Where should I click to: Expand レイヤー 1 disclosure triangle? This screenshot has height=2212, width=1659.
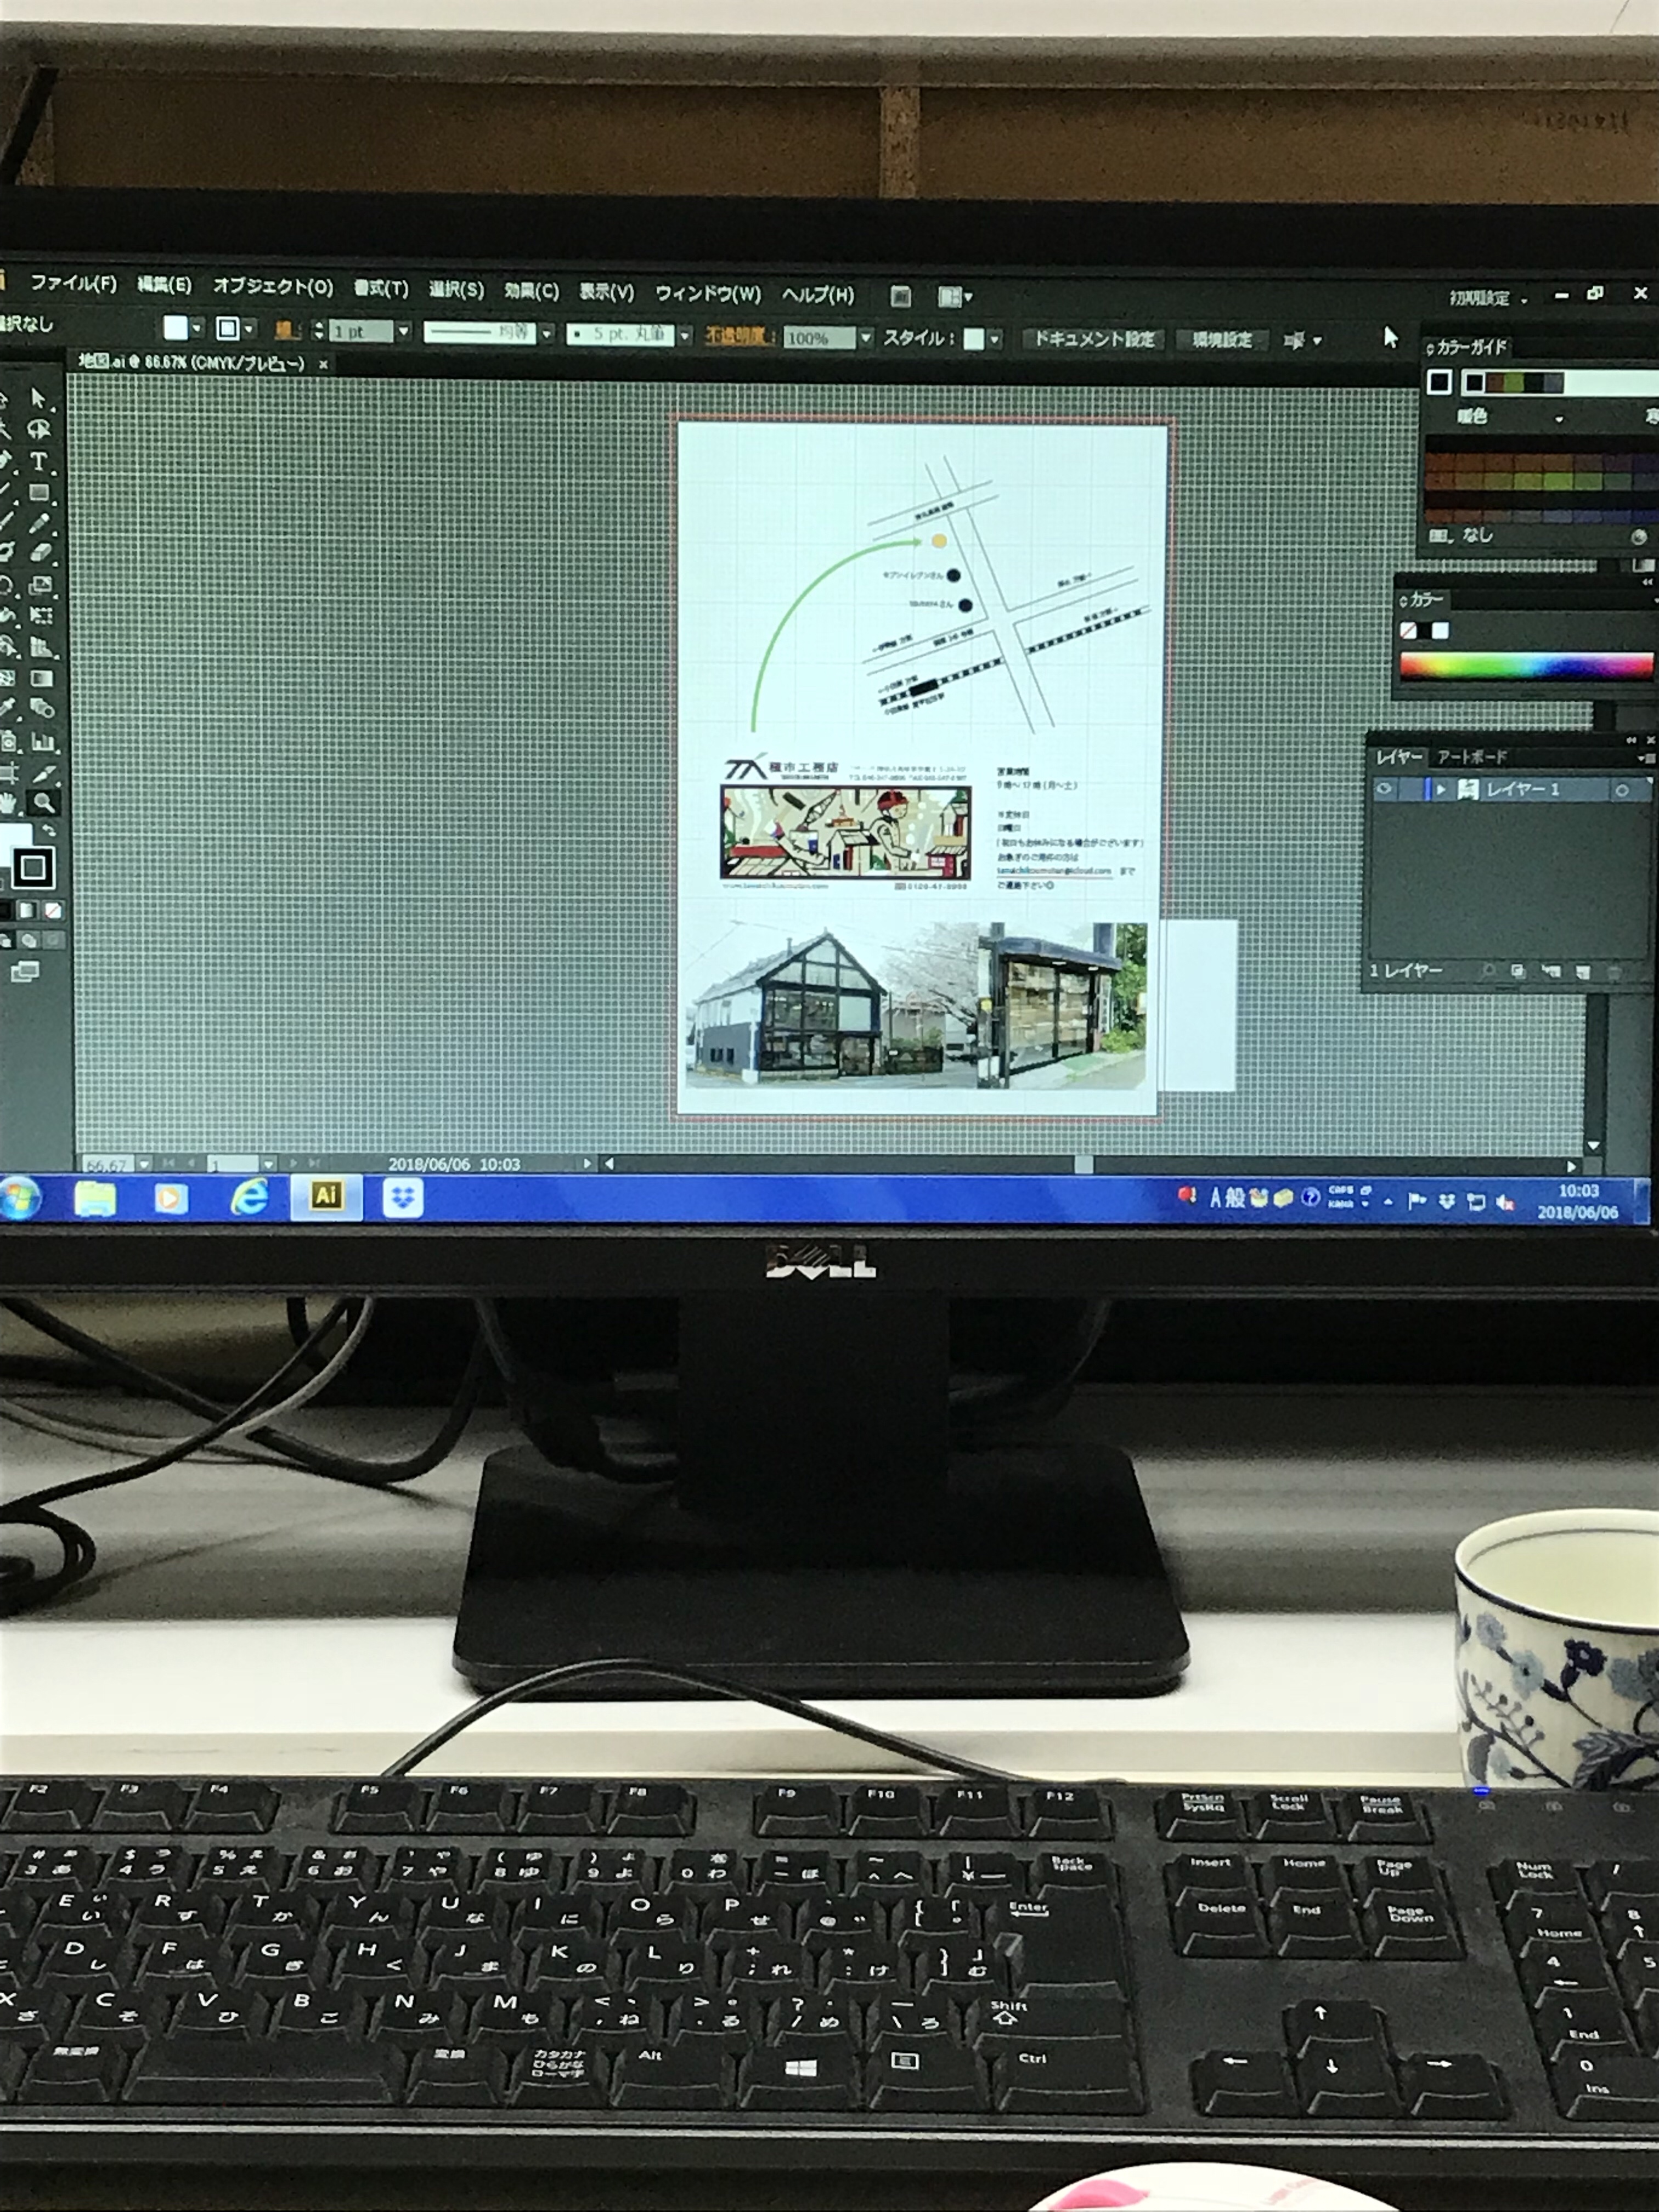click(x=1441, y=789)
